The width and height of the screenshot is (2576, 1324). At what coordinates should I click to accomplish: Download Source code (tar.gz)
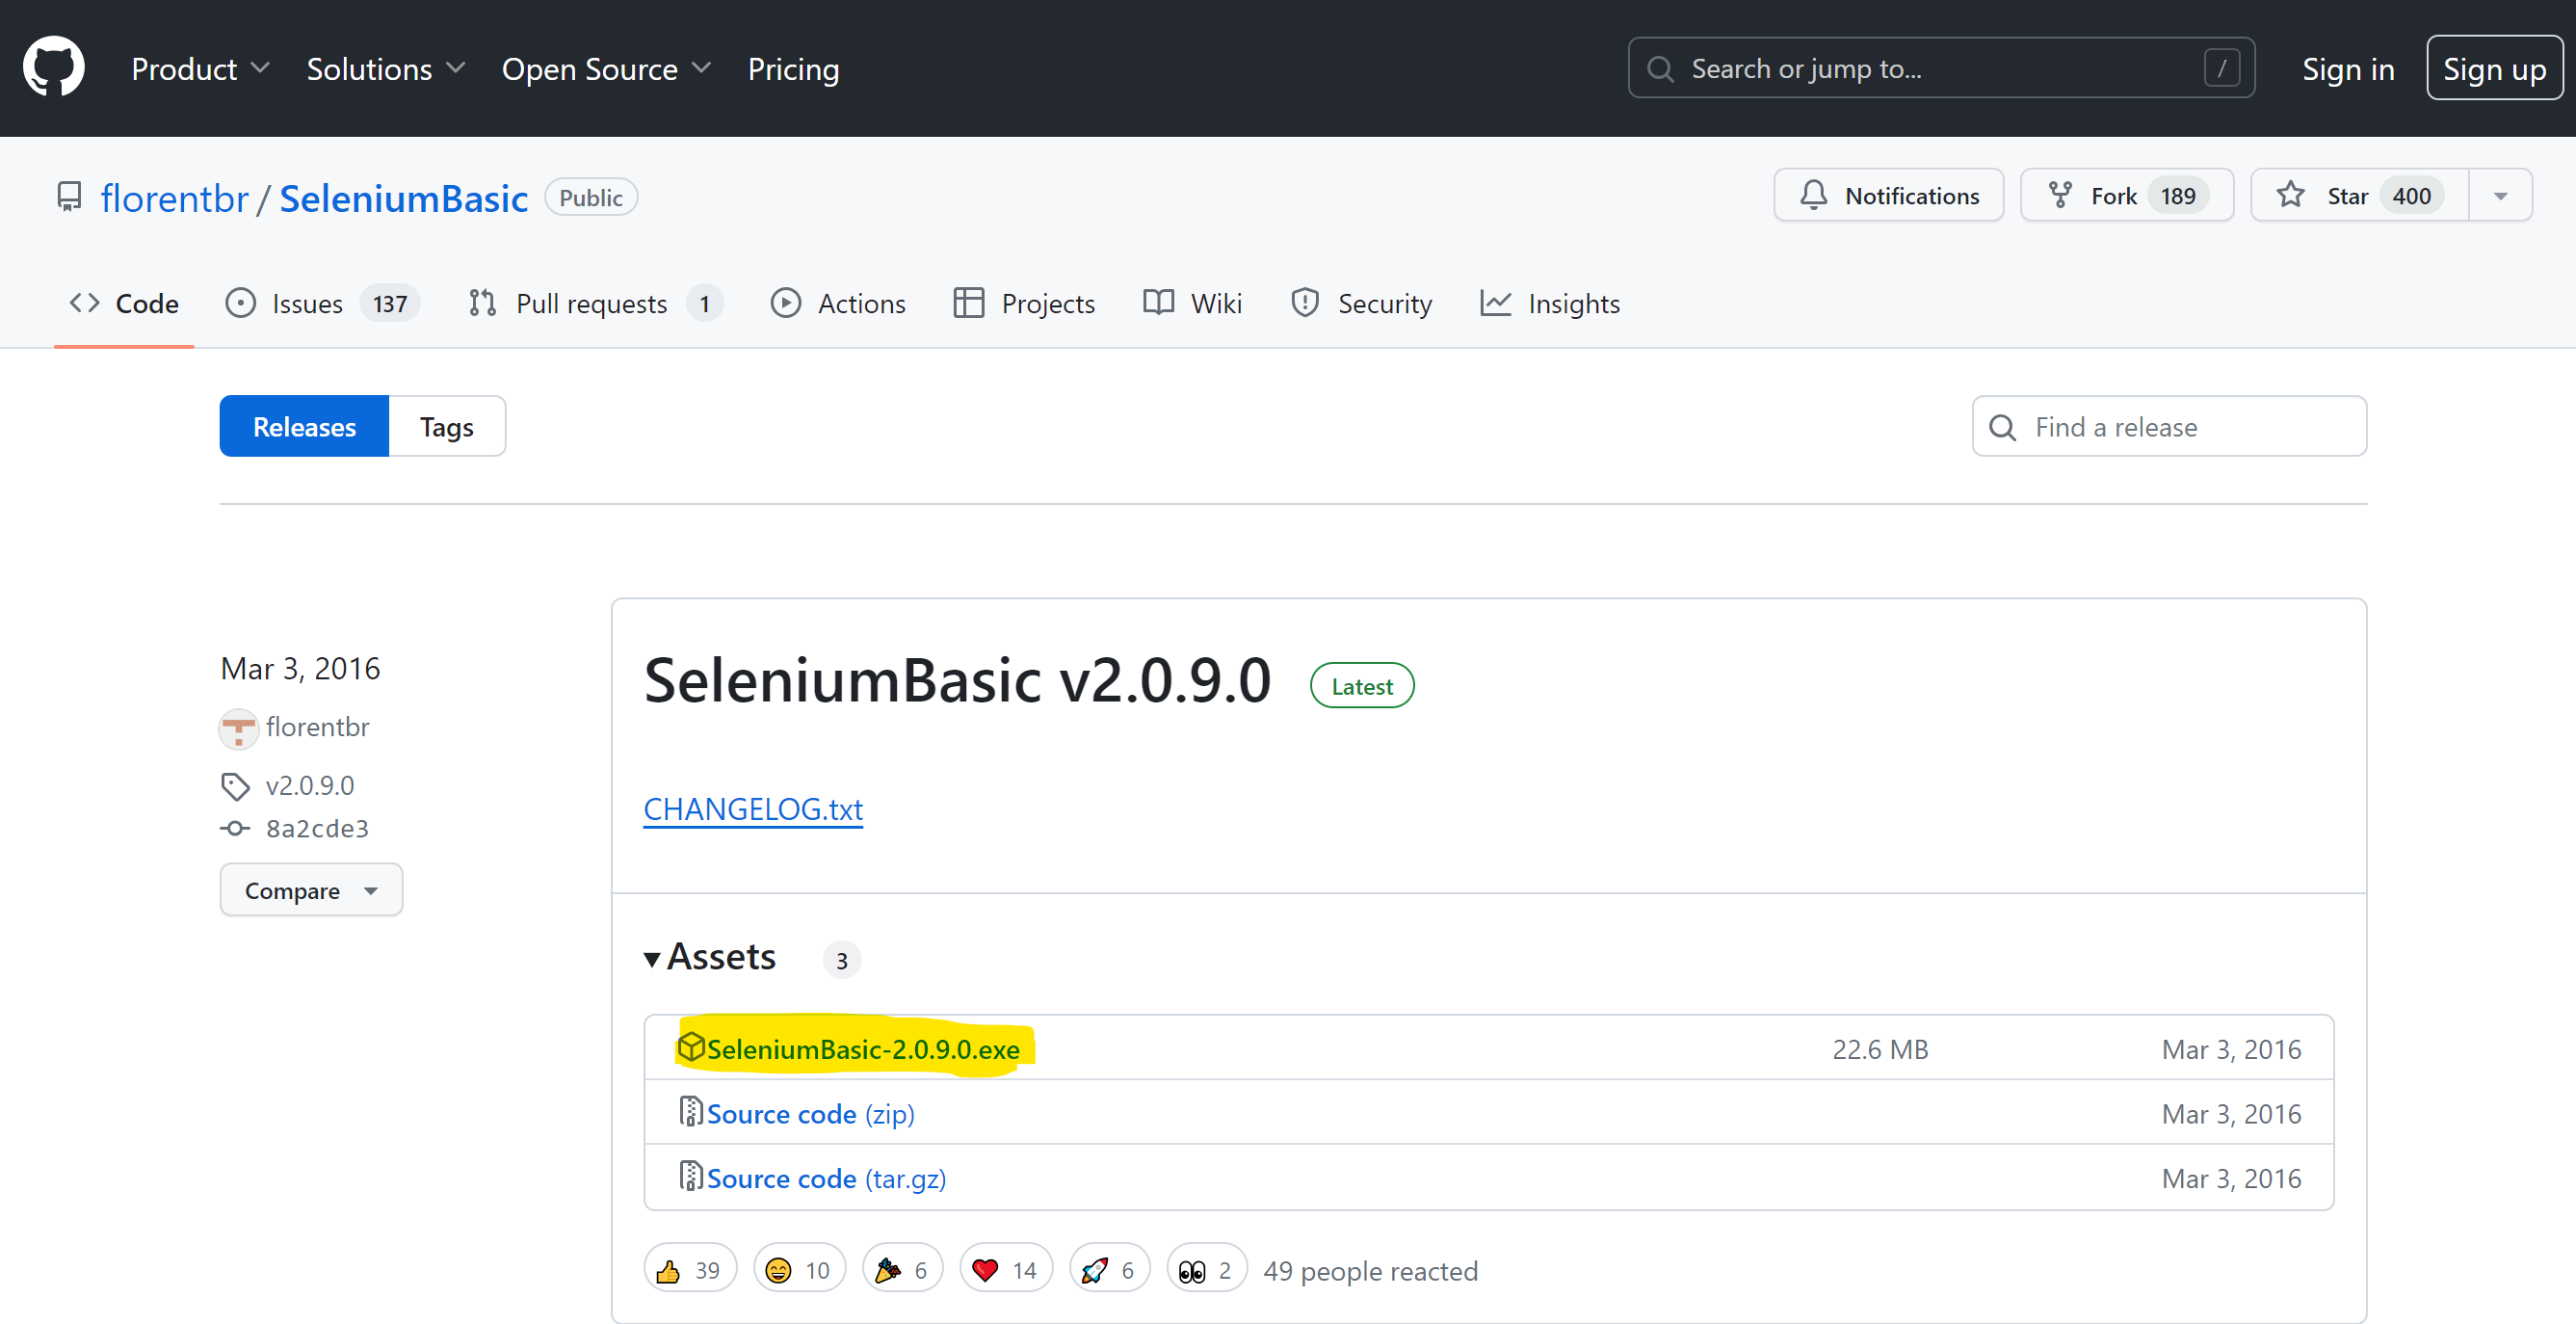[x=824, y=1178]
